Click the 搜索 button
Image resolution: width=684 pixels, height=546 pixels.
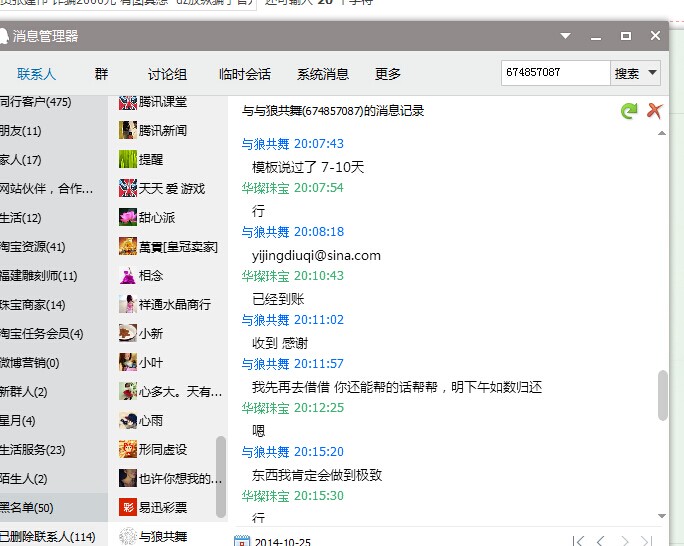tap(627, 73)
